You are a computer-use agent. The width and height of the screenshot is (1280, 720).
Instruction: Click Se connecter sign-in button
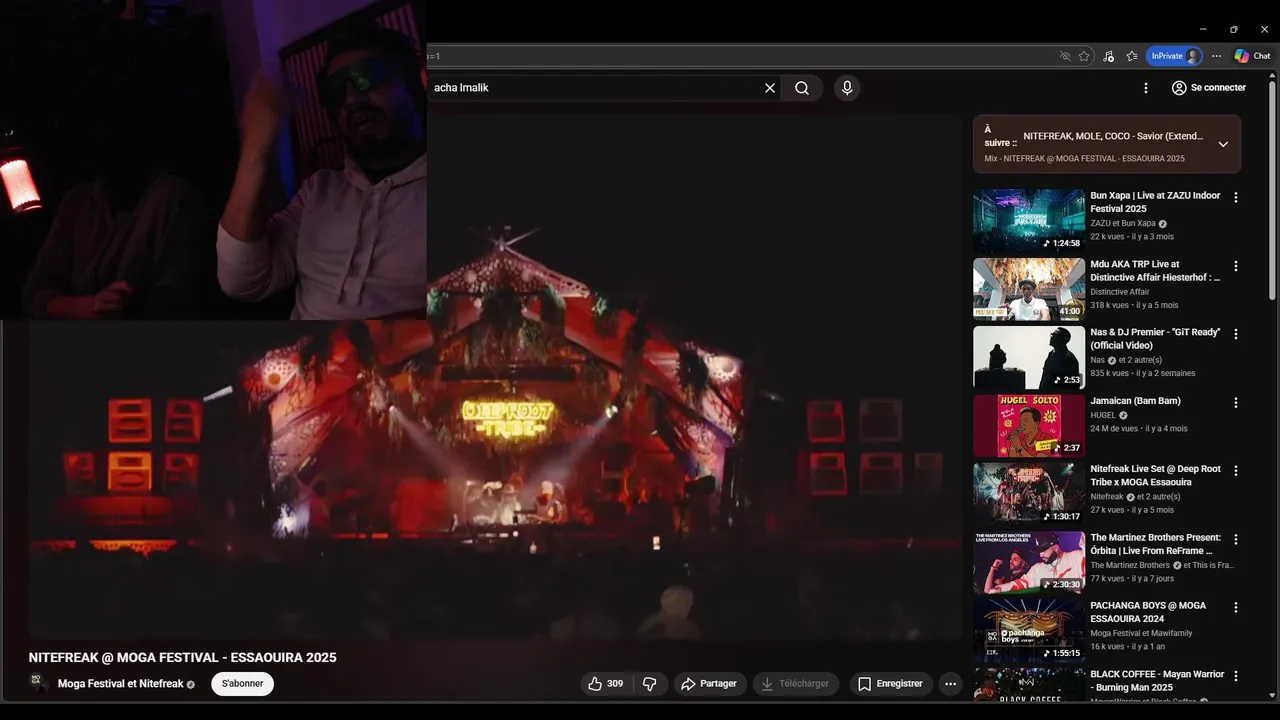click(1209, 88)
